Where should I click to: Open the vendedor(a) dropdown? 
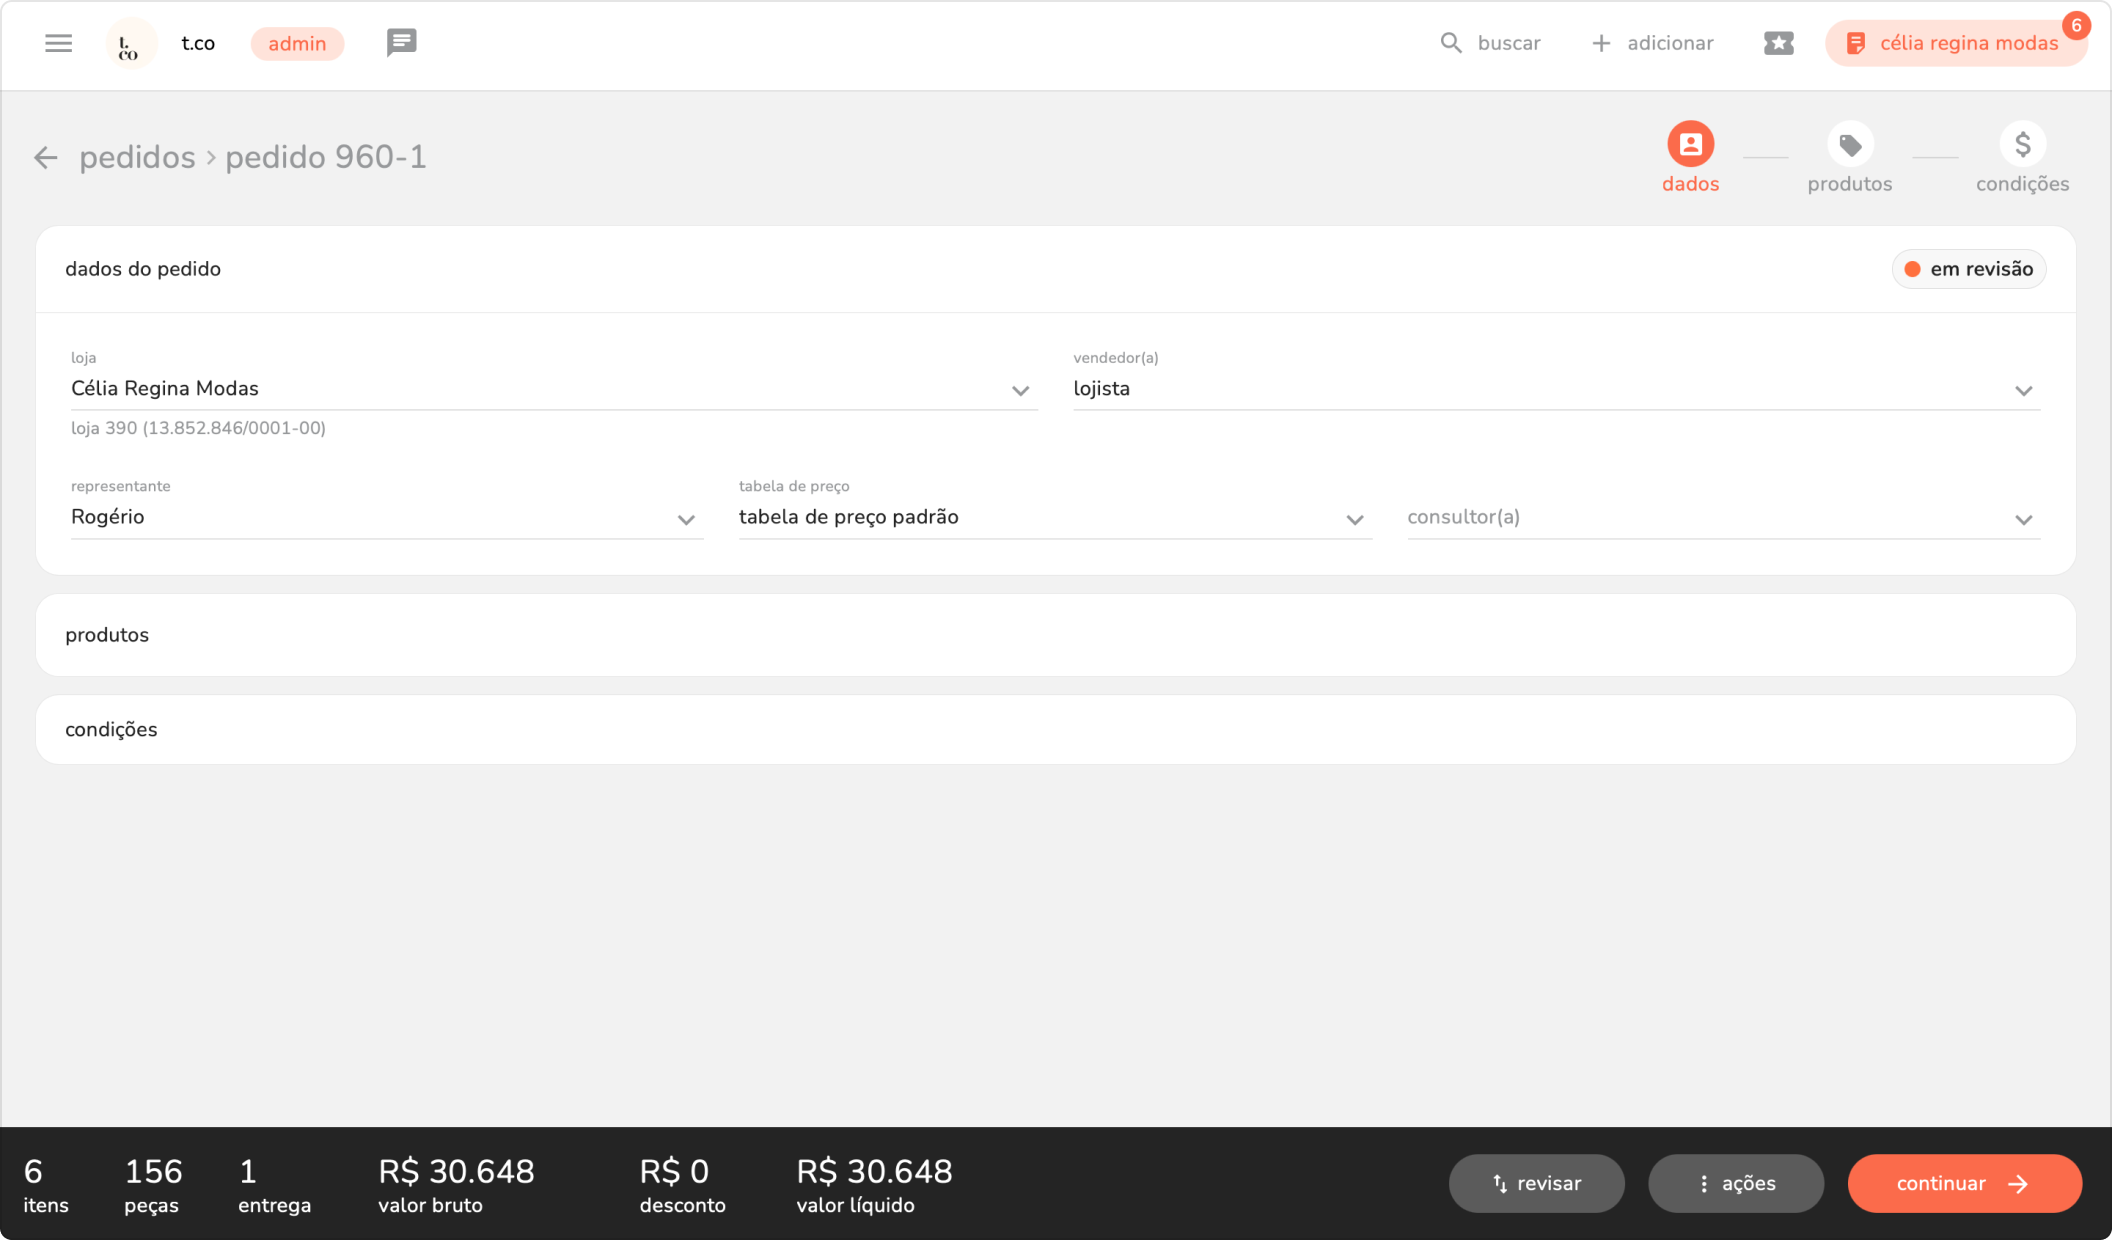click(x=2022, y=391)
